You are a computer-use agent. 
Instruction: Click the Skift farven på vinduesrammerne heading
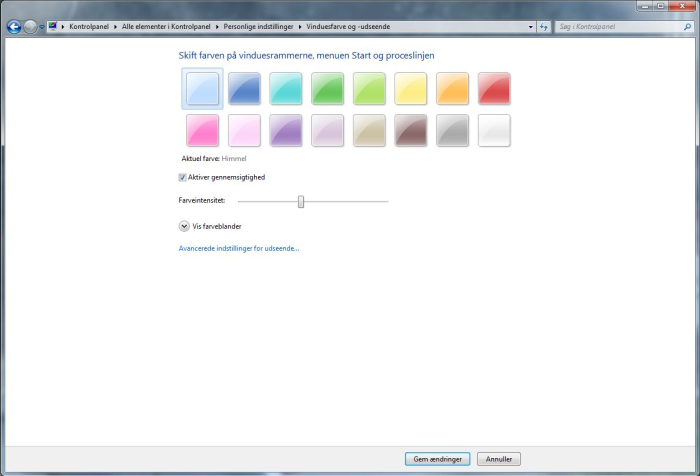point(306,56)
